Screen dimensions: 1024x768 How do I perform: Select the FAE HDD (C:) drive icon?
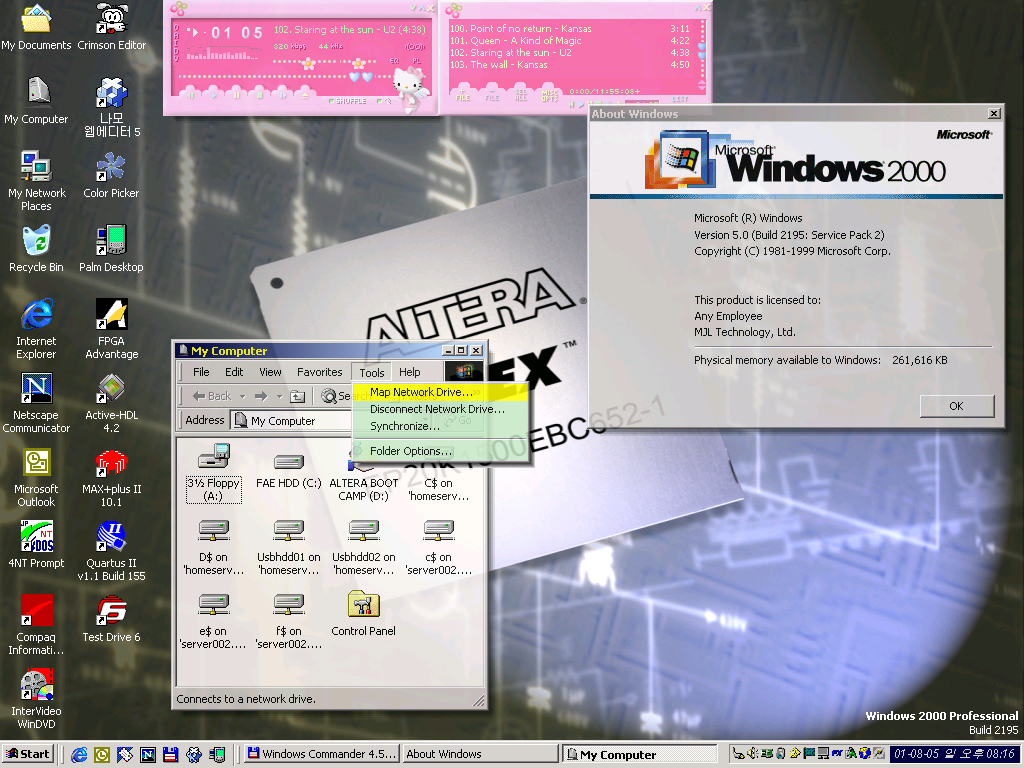[x=288, y=463]
